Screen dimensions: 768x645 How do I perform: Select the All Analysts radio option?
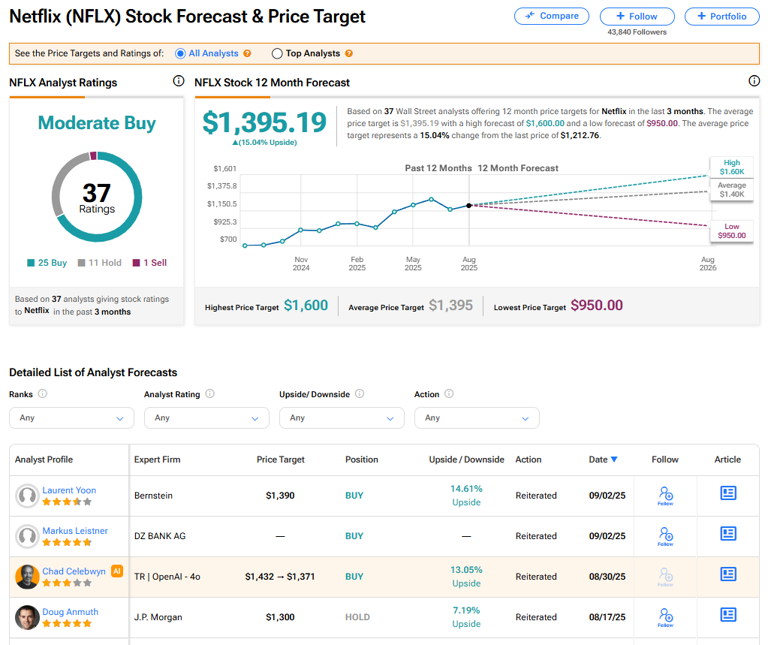pos(180,53)
